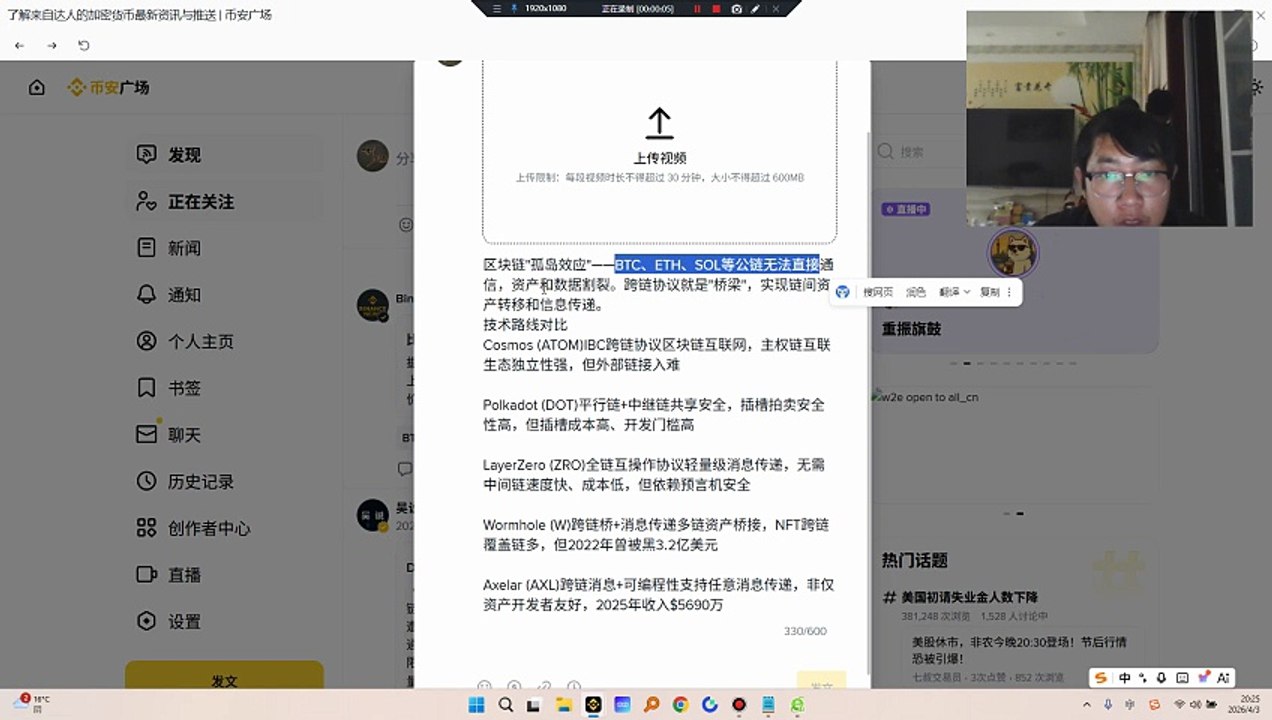1272x720 pixels.
Task: Stop the screen recording with red square
Action: coord(716,8)
